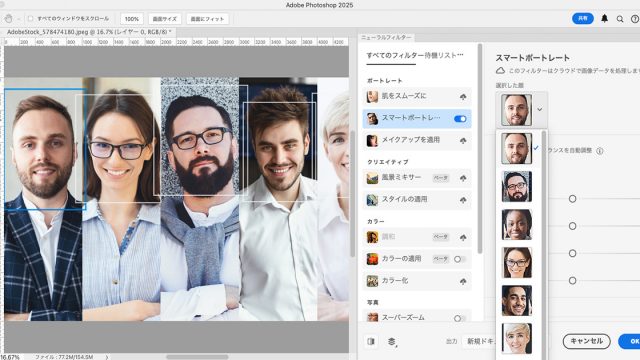Click the スタイルの適用 filter thumbnail icon
The height and width of the screenshot is (360, 640).
coord(372,200)
